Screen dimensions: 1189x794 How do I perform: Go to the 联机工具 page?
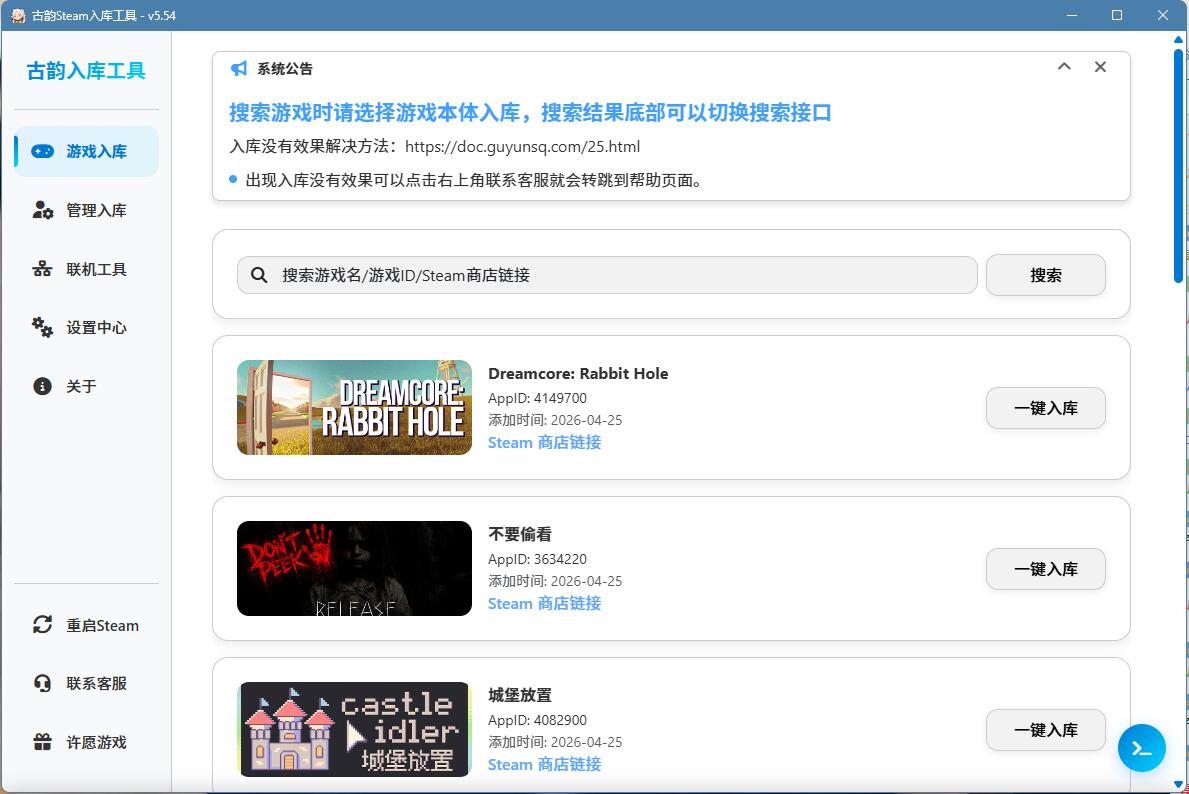pyautogui.click(x=86, y=268)
